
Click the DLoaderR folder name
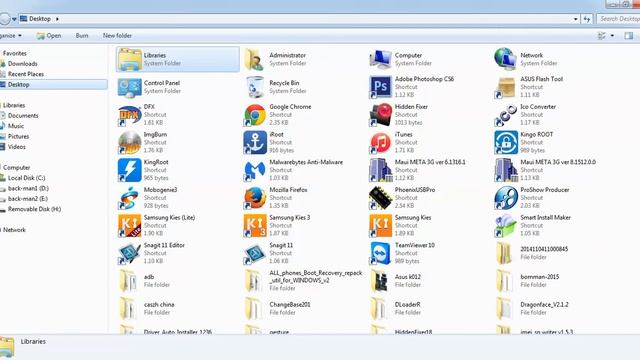tap(407, 304)
